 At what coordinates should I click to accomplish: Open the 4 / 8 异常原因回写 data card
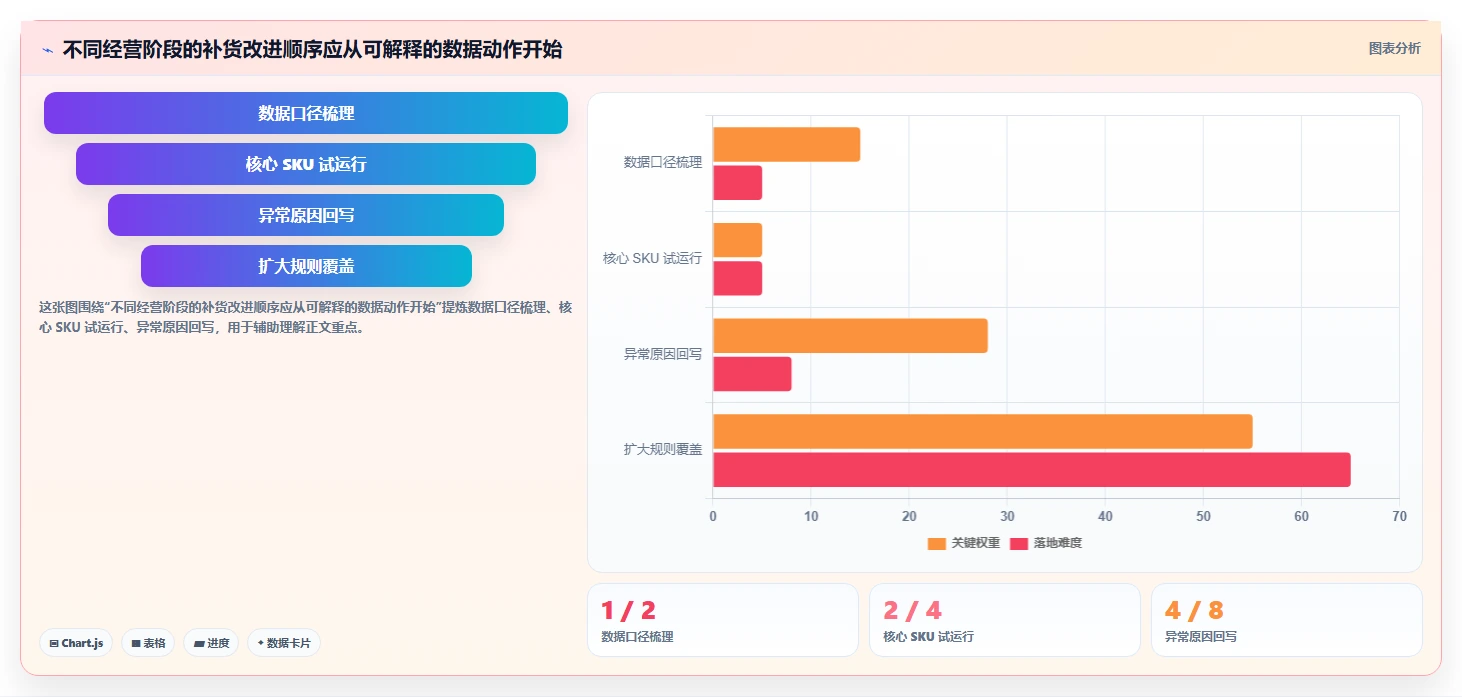pyautogui.click(x=1287, y=620)
